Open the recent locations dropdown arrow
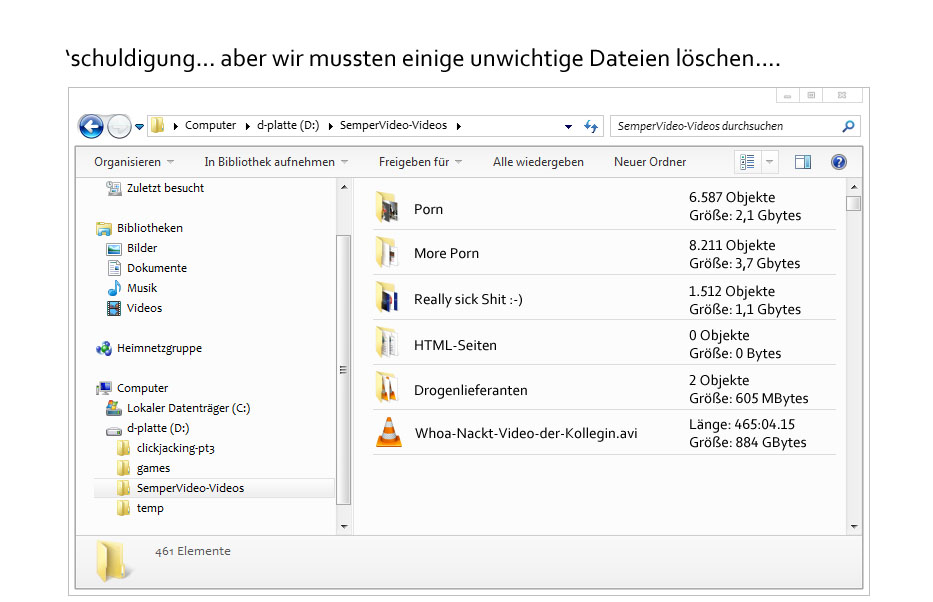The height and width of the screenshot is (602, 933). (x=140, y=126)
